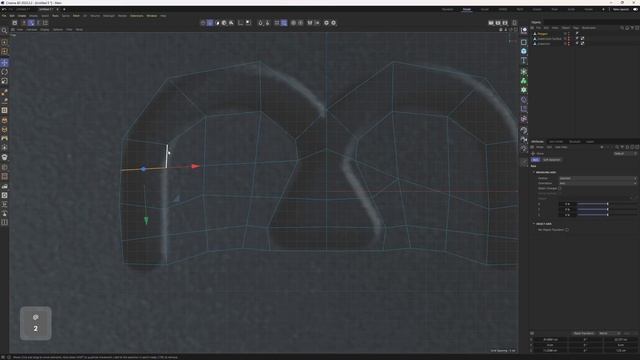The height and width of the screenshot is (360, 640).
Task: Click the filter funnel icon in Object Manager
Action: pyautogui.click(x=632, y=28)
